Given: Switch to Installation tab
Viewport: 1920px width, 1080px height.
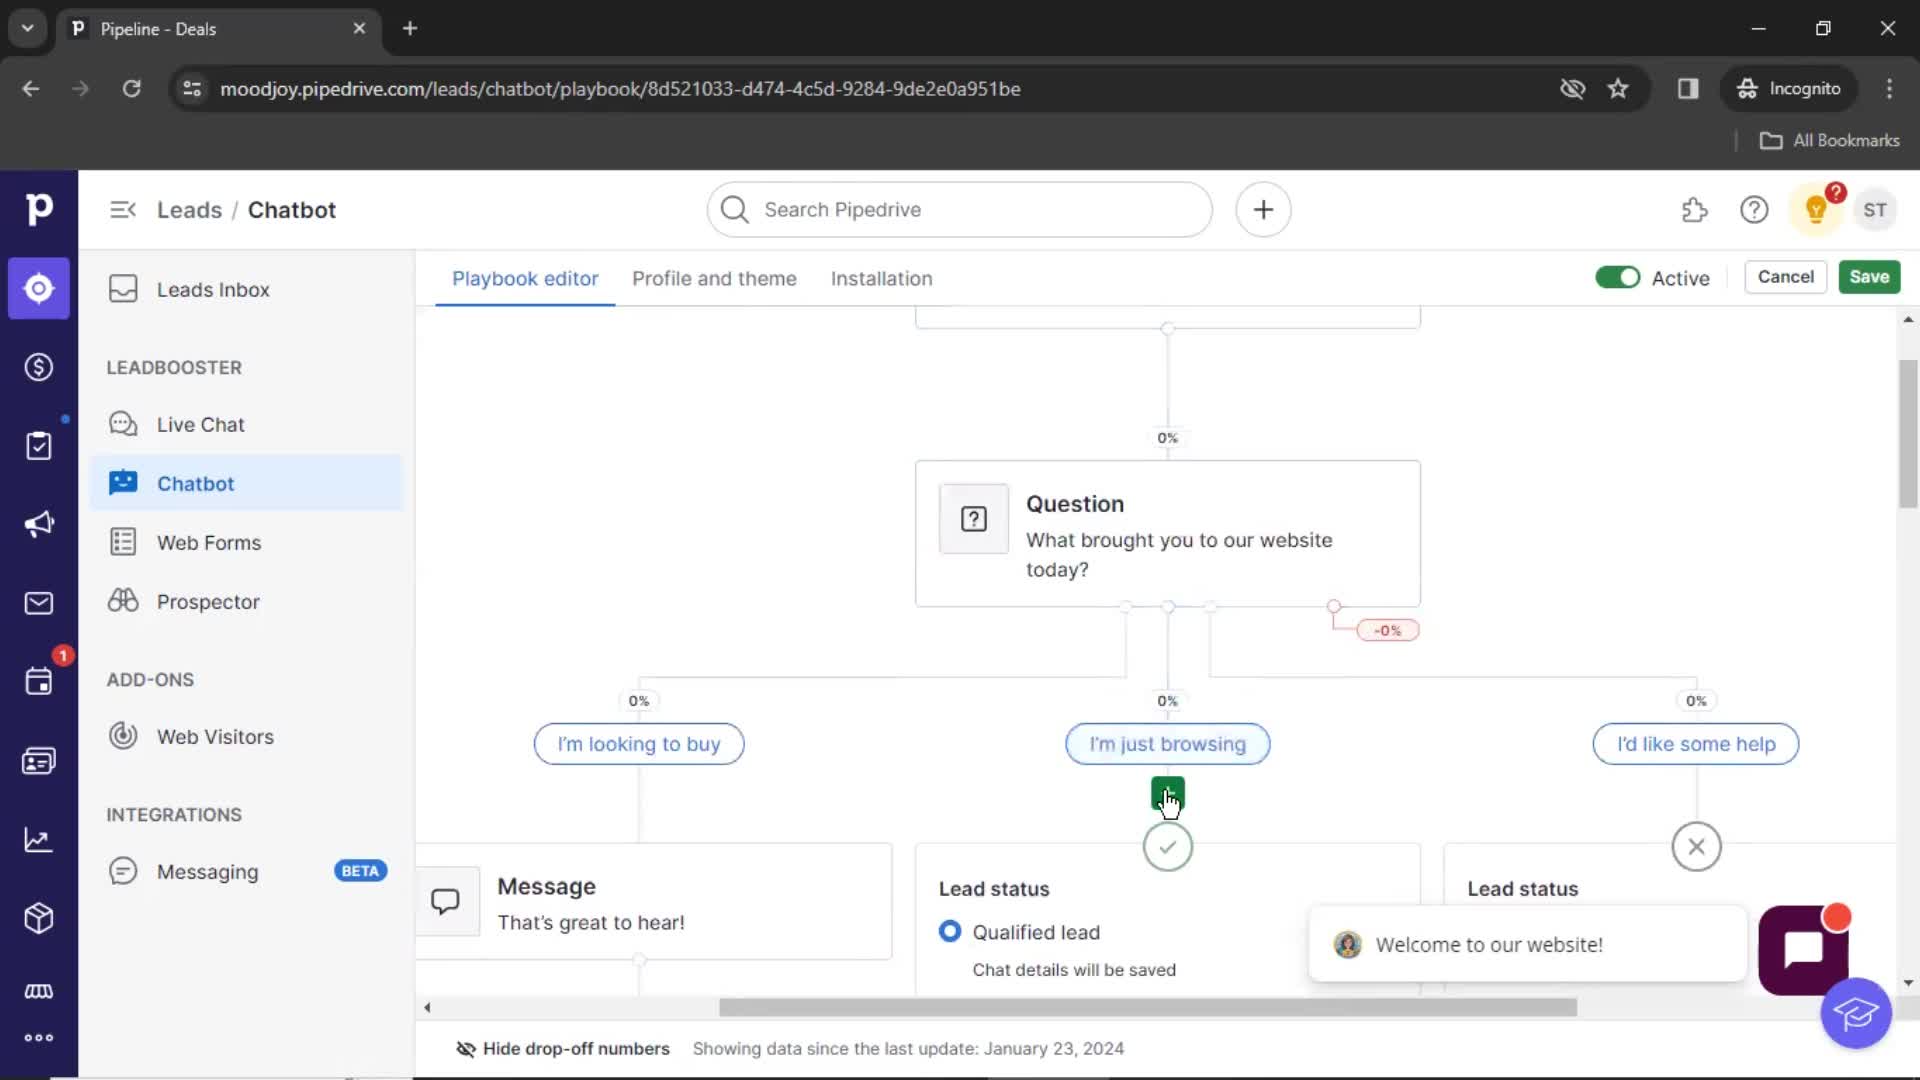Looking at the screenshot, I should [x=881, y=278].
